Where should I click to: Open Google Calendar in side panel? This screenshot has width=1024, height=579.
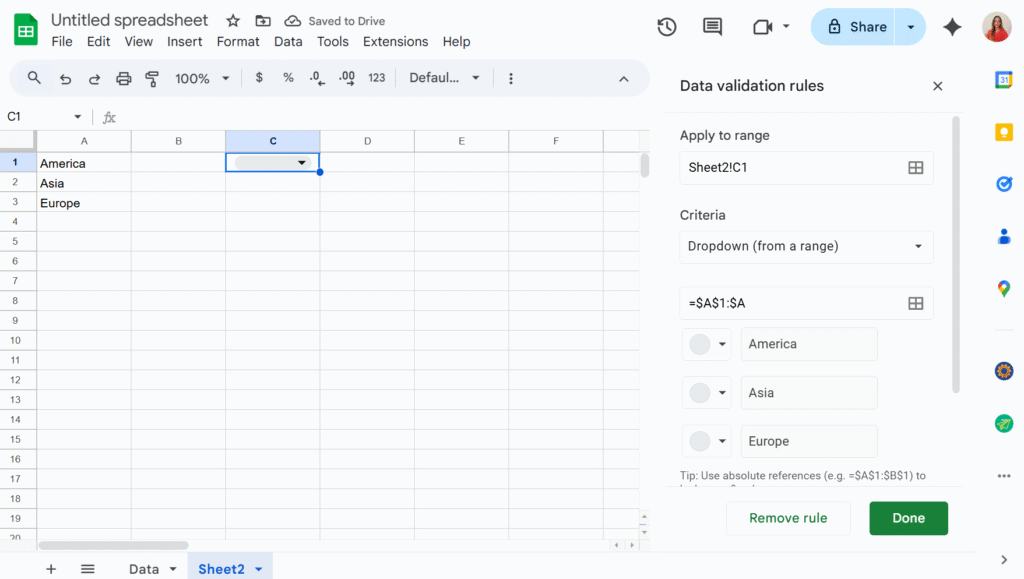(x=1004, y=80)
